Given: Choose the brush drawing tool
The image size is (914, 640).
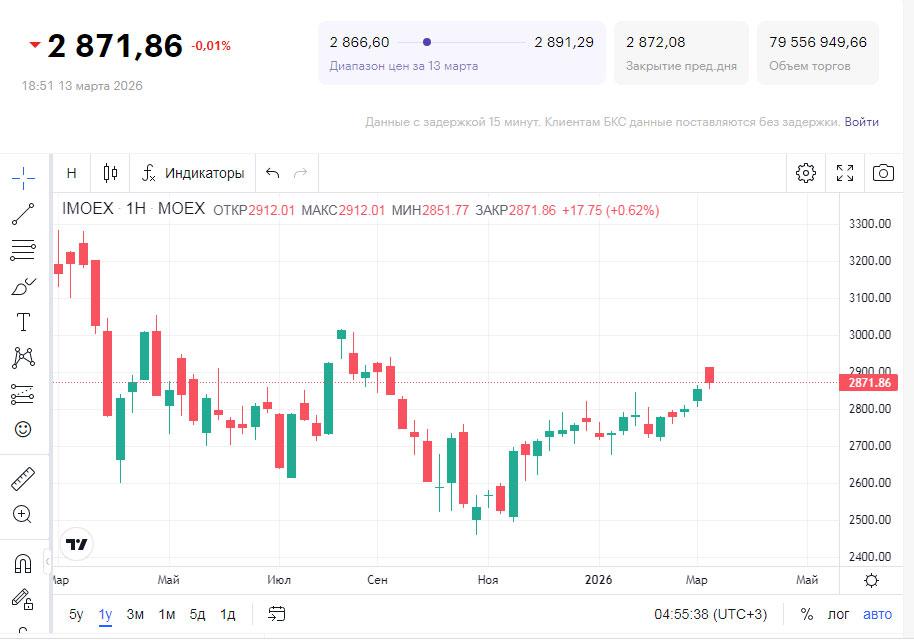Looking at the screenshot, I should [23, 286].
